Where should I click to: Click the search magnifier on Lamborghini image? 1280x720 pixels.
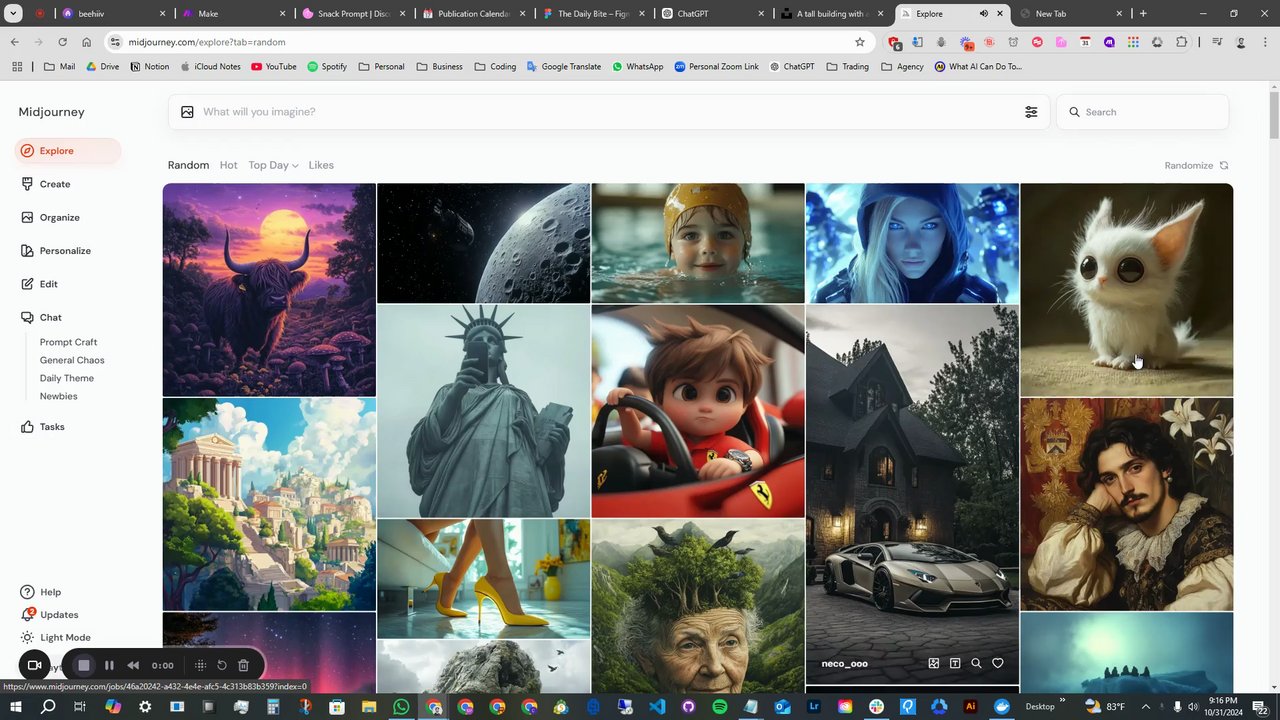click(x=976, y=663)
